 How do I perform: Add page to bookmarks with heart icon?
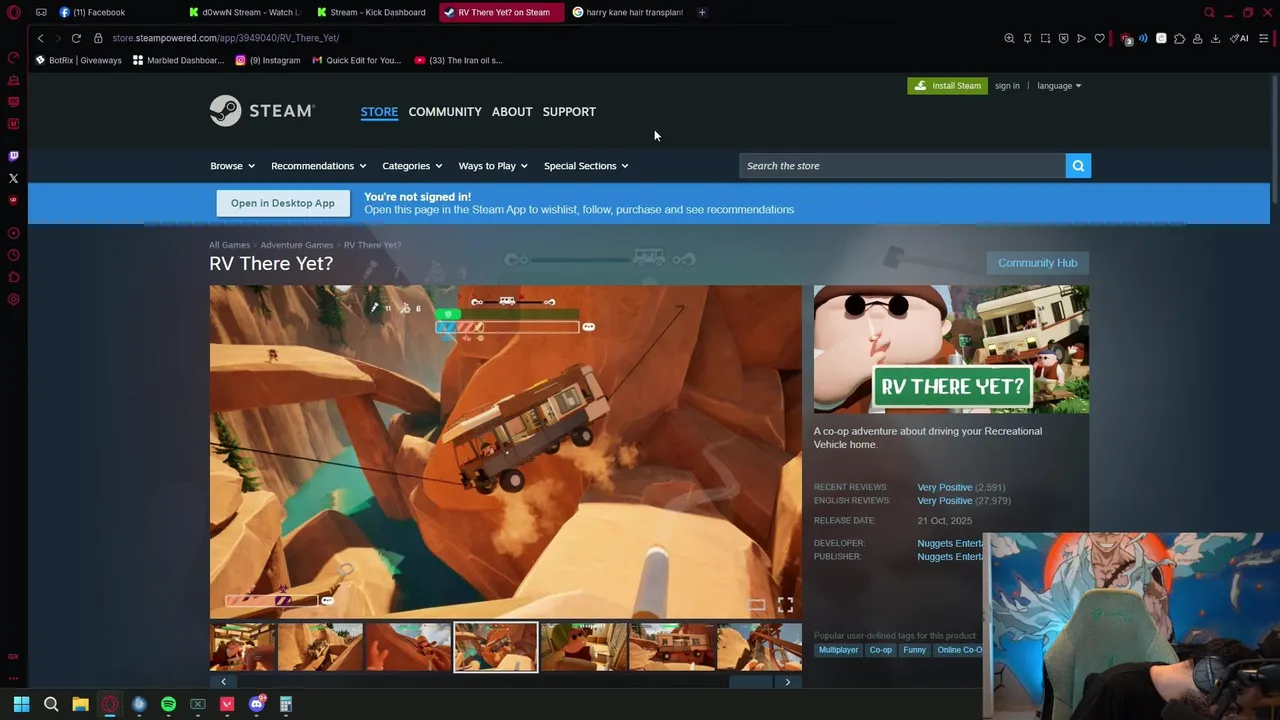coord(1099,38)
